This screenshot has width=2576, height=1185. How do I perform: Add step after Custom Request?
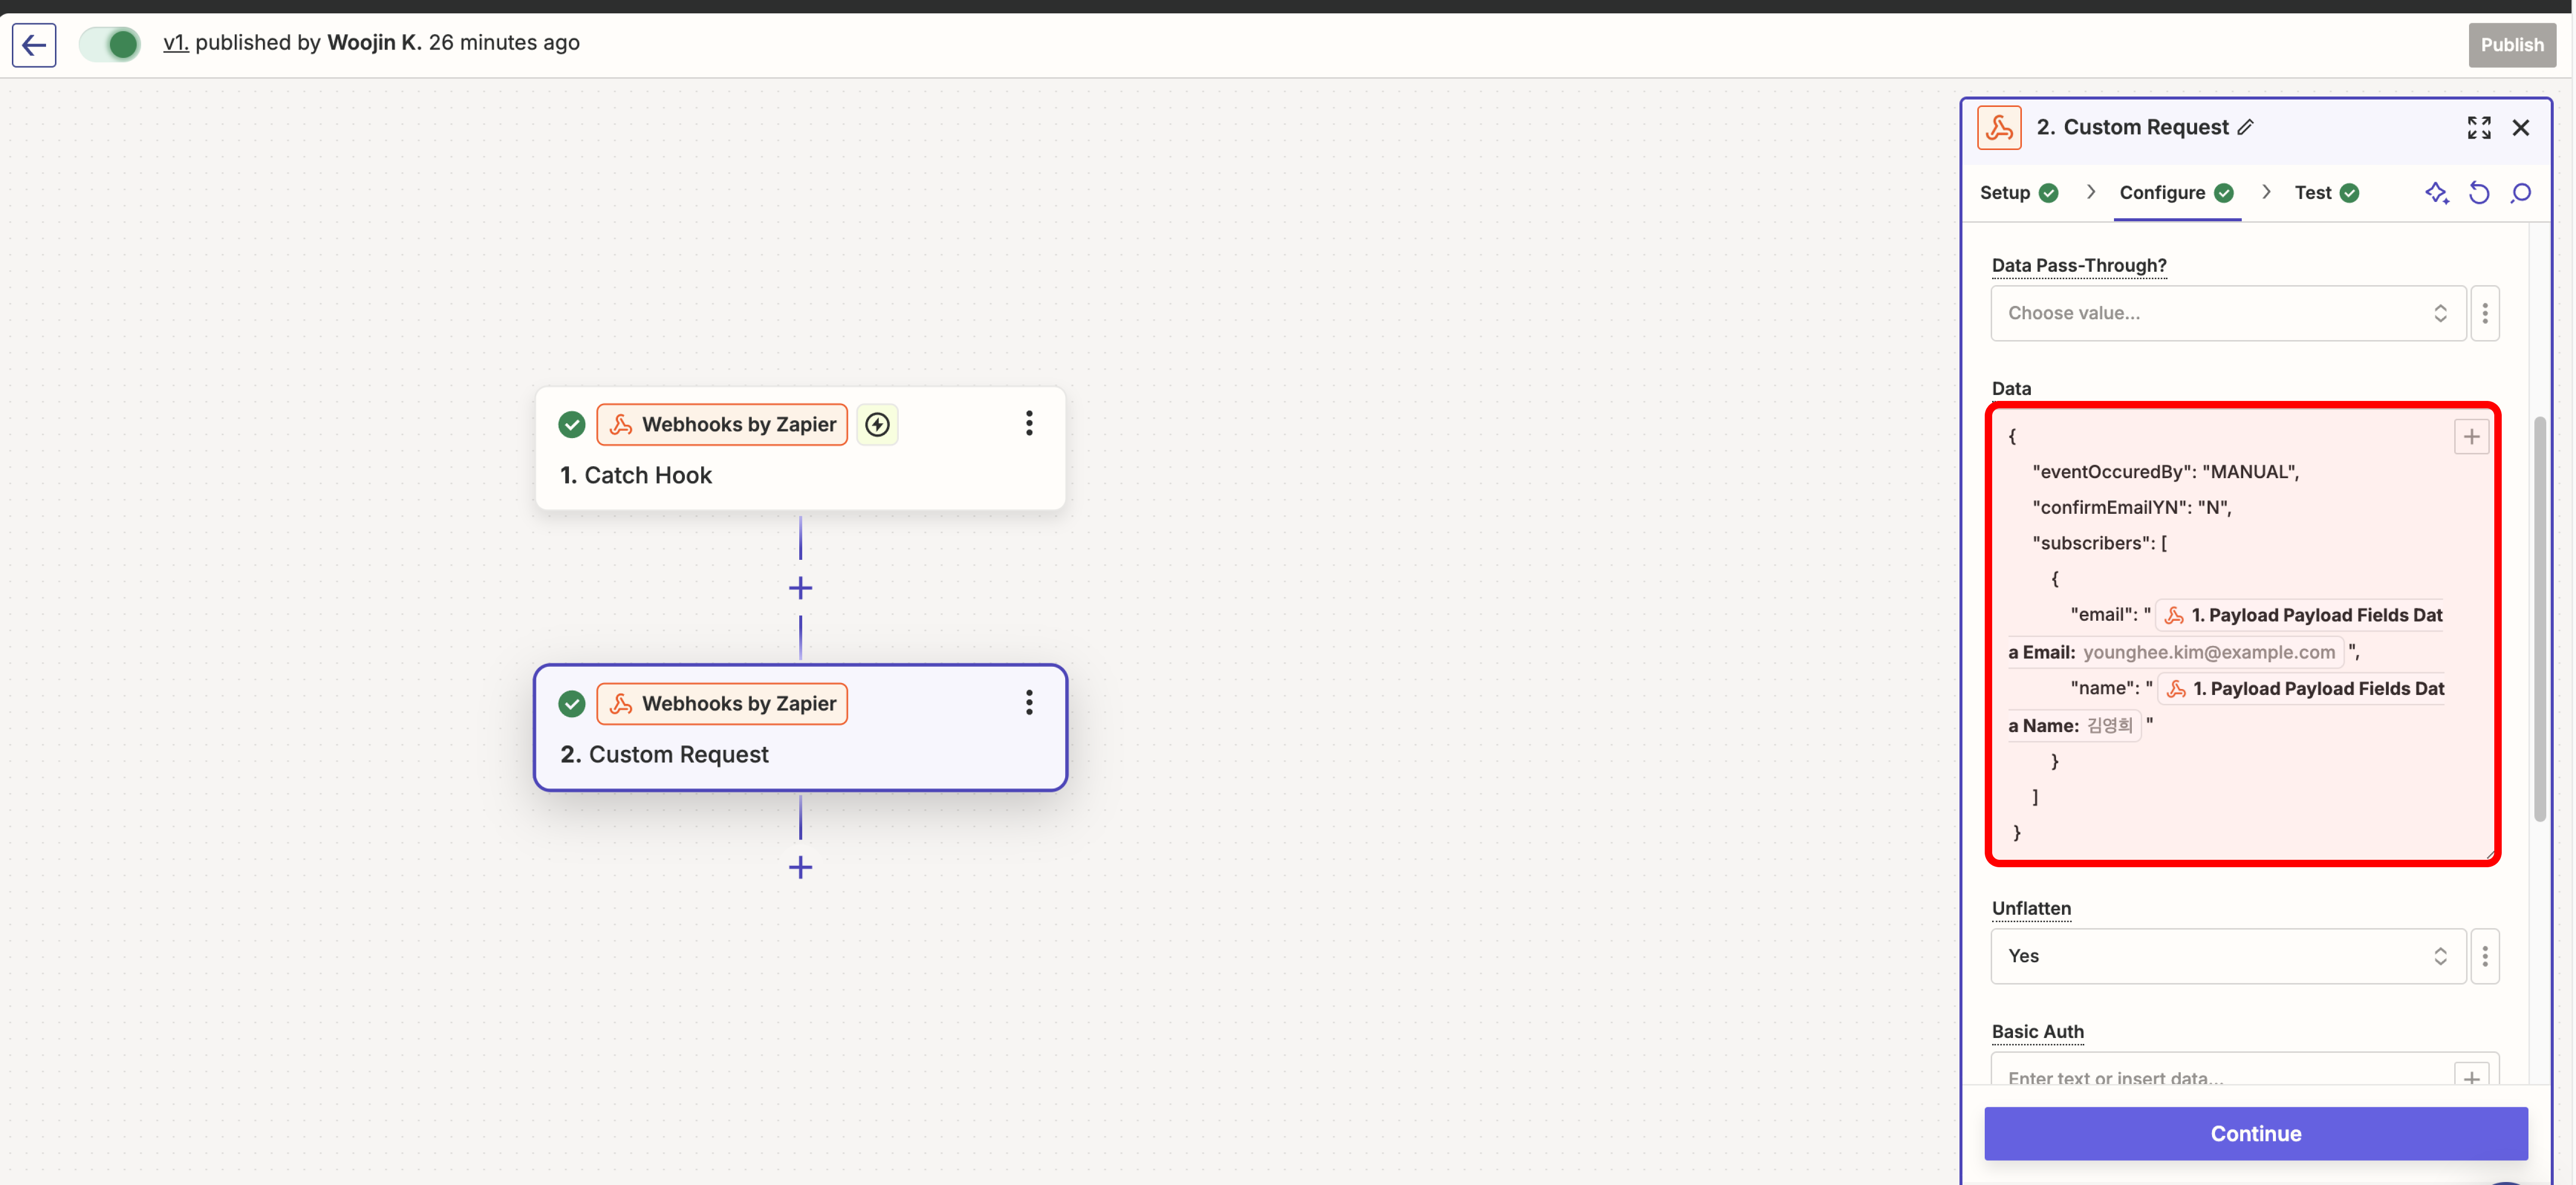(800, 867)
